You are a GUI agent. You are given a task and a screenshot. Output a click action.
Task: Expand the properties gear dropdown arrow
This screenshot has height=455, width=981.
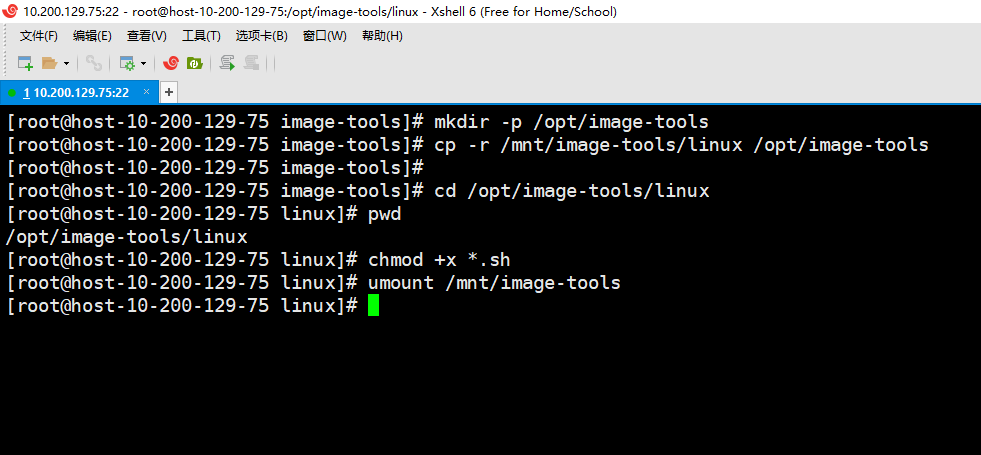click(143, 63)
